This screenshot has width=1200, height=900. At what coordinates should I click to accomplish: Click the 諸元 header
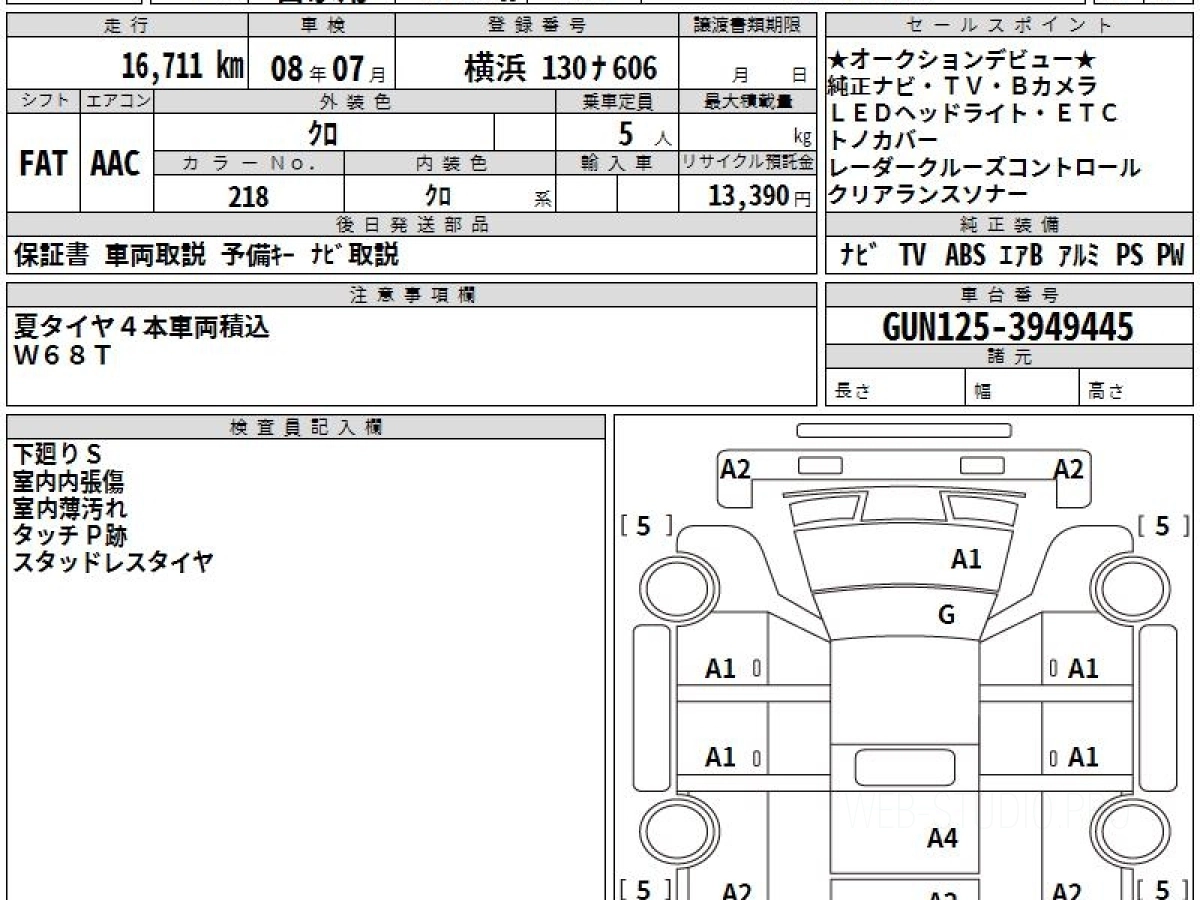point(1009,357)
